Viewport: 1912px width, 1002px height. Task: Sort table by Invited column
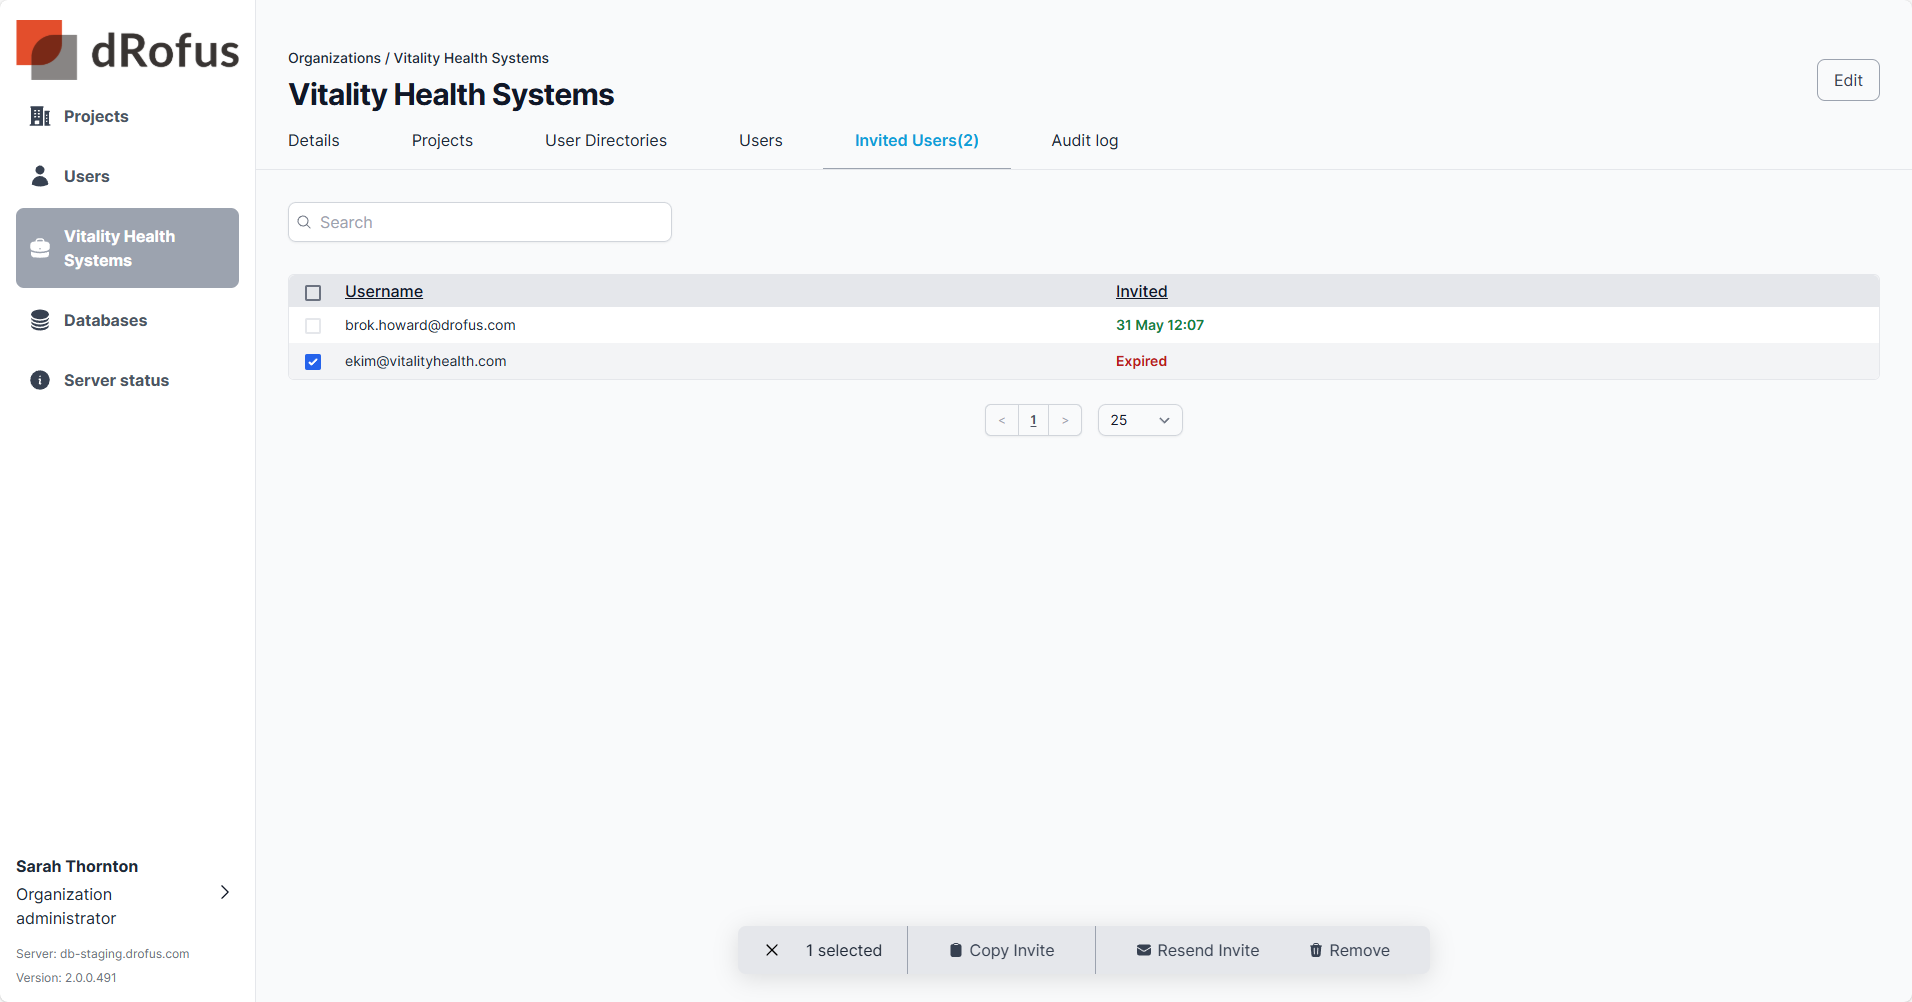[x=1141, y=292]
